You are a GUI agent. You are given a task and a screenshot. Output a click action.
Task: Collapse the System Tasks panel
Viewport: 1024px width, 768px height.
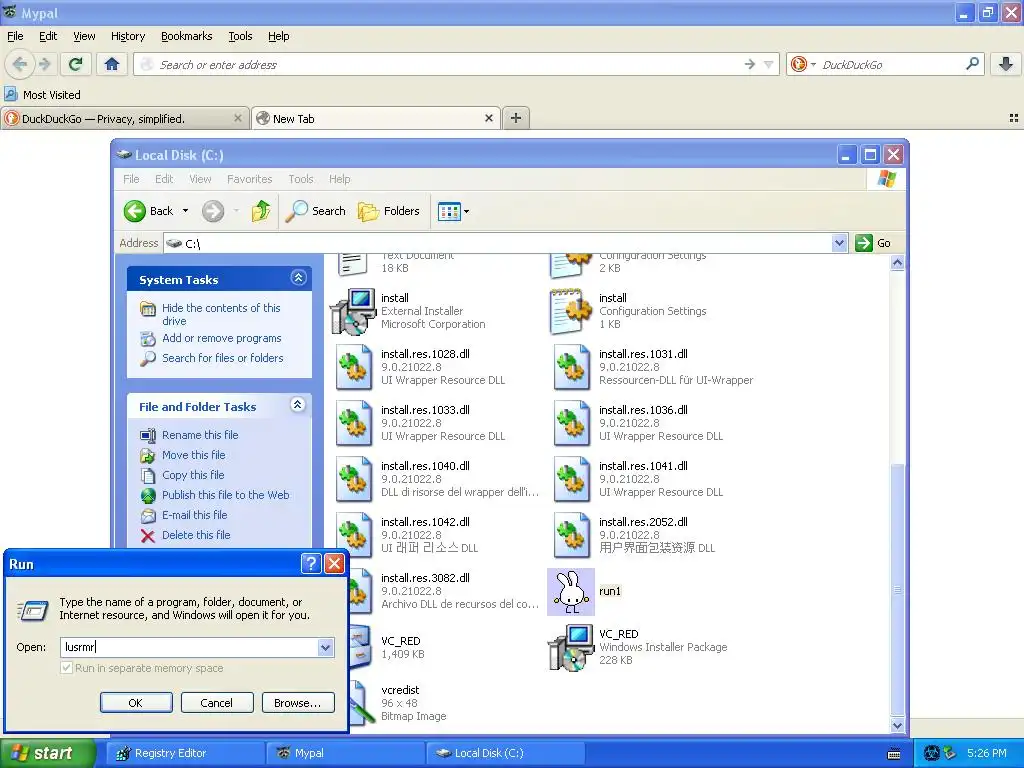(x=298, y=278)
